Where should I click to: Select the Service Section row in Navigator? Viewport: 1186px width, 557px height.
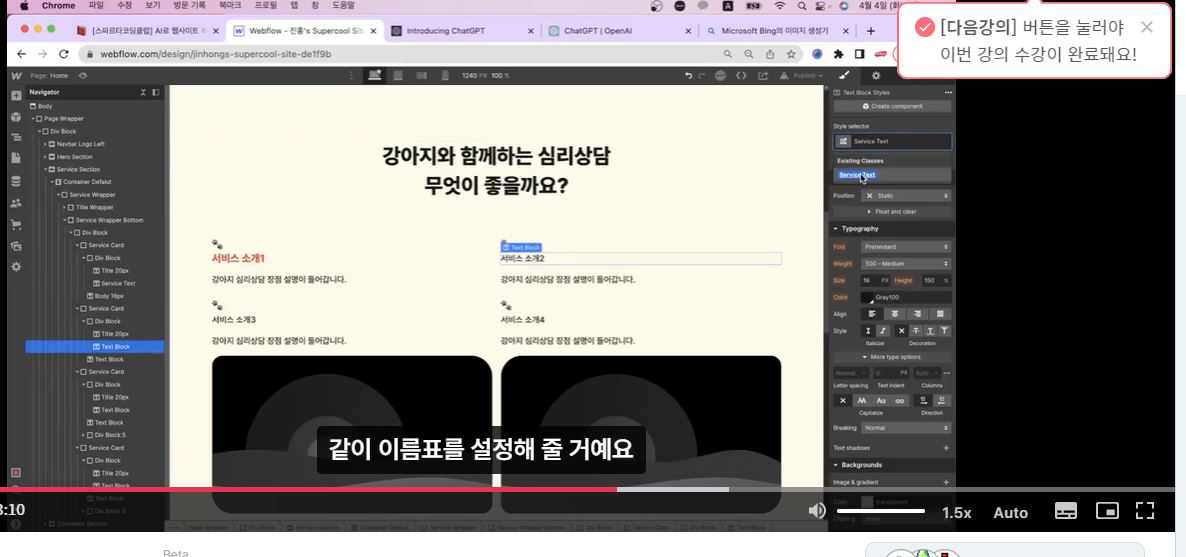[95, 170]
